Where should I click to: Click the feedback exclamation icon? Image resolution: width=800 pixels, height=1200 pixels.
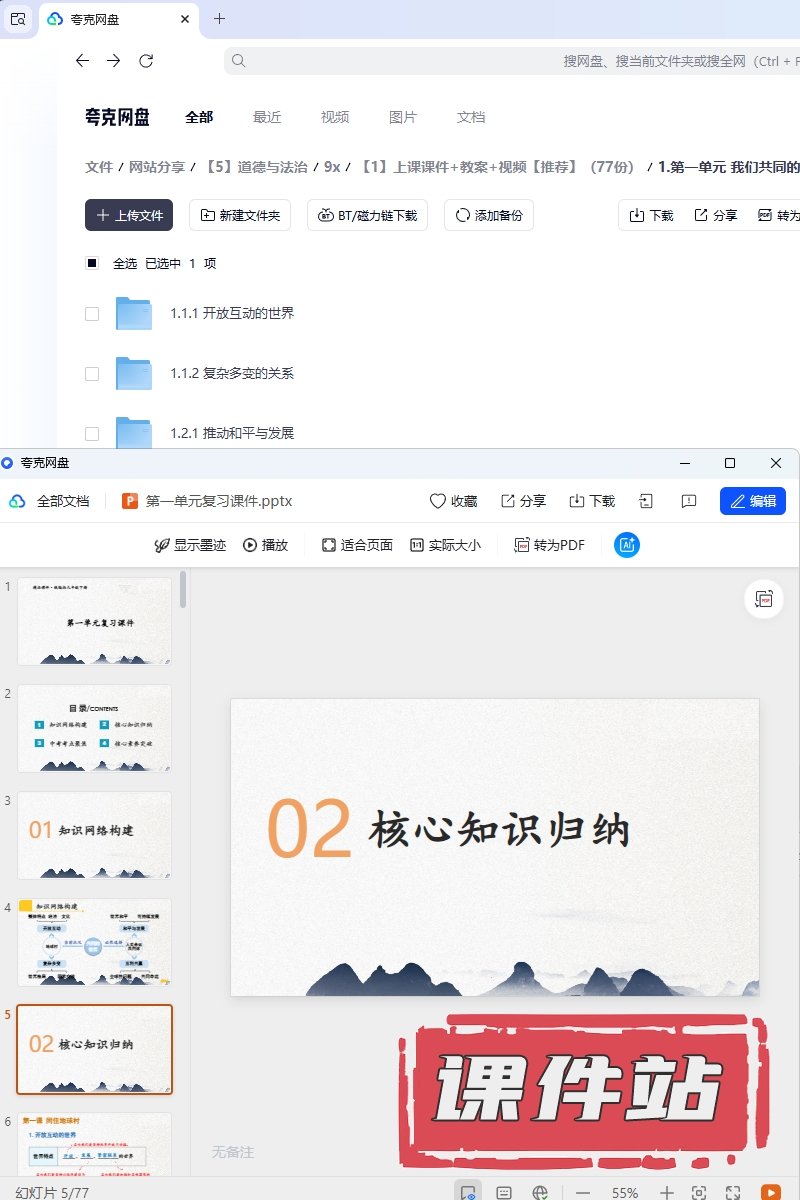point(688,501)
